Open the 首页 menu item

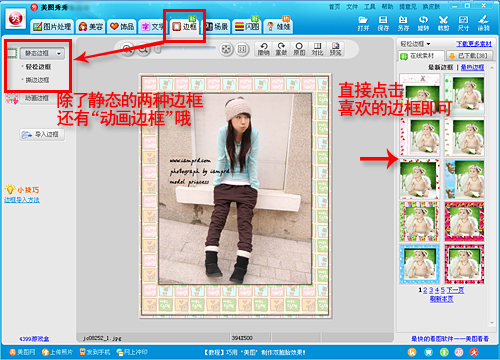[x=335, y=7]
